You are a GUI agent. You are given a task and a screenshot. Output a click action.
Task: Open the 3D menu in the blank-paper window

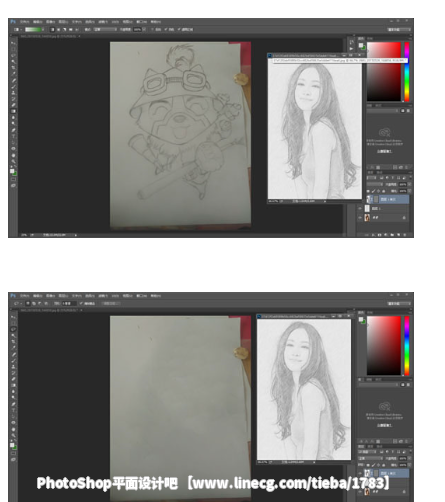click(115, 295)
